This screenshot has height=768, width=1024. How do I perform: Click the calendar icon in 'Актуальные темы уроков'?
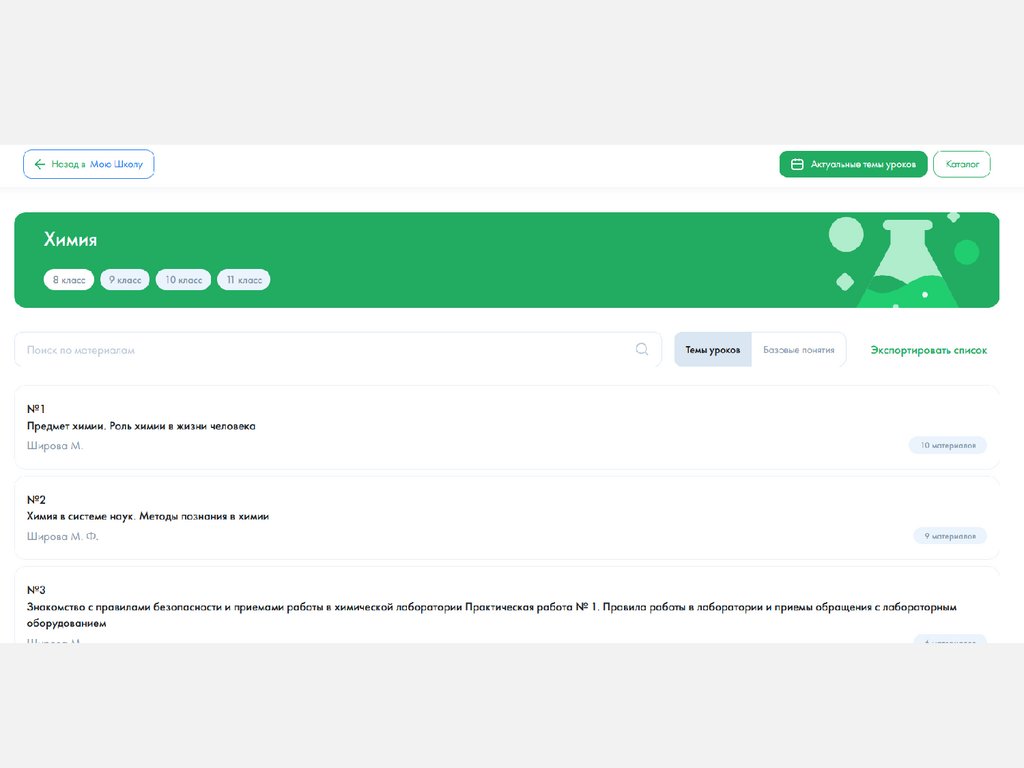pos(797,165)
